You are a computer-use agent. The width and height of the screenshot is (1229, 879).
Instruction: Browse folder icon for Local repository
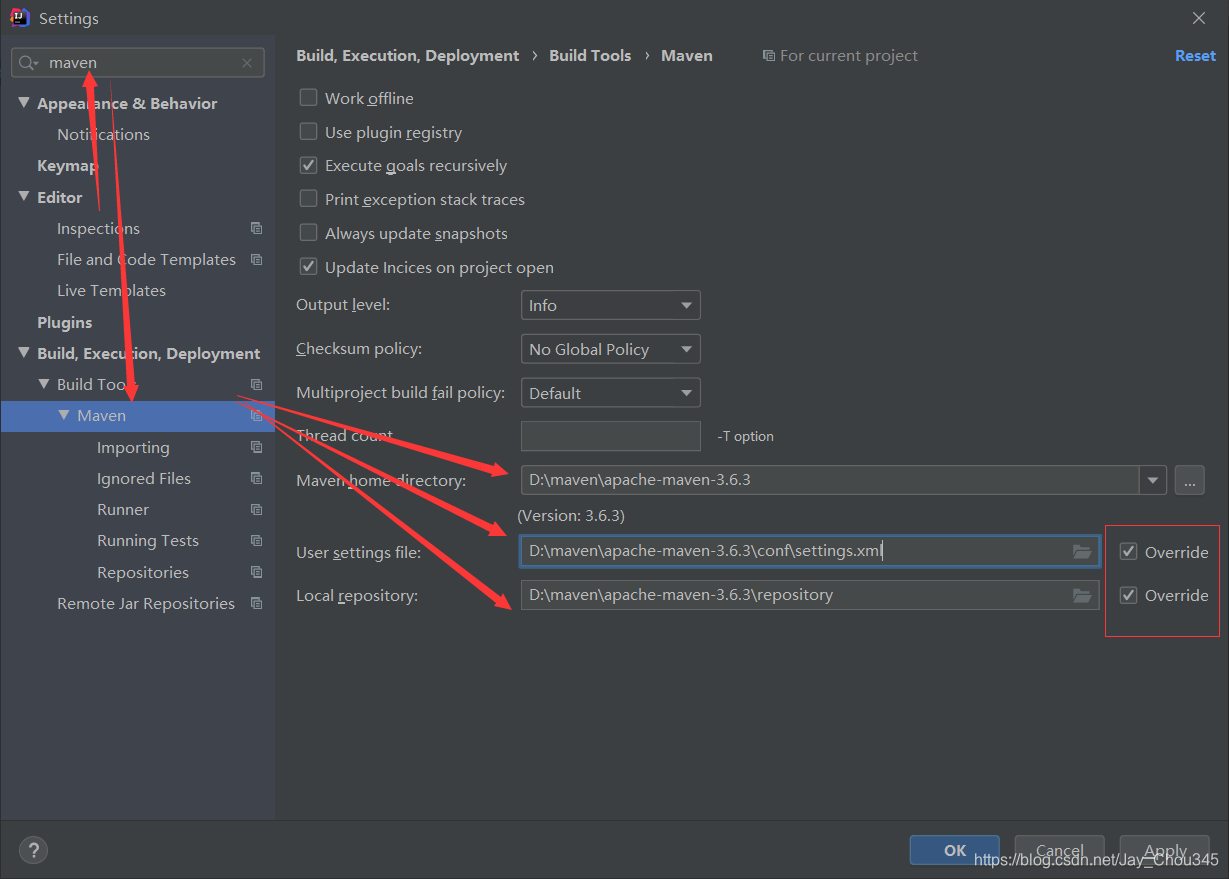tap(1081, 595)
